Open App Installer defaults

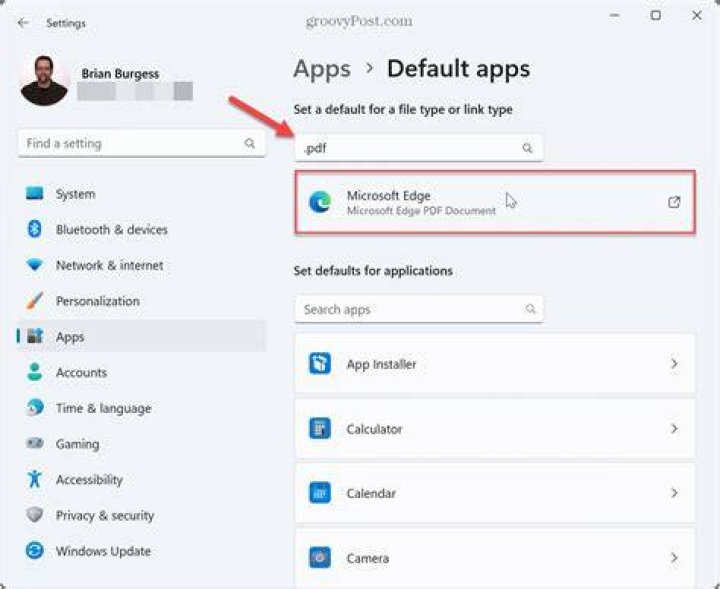495,364
